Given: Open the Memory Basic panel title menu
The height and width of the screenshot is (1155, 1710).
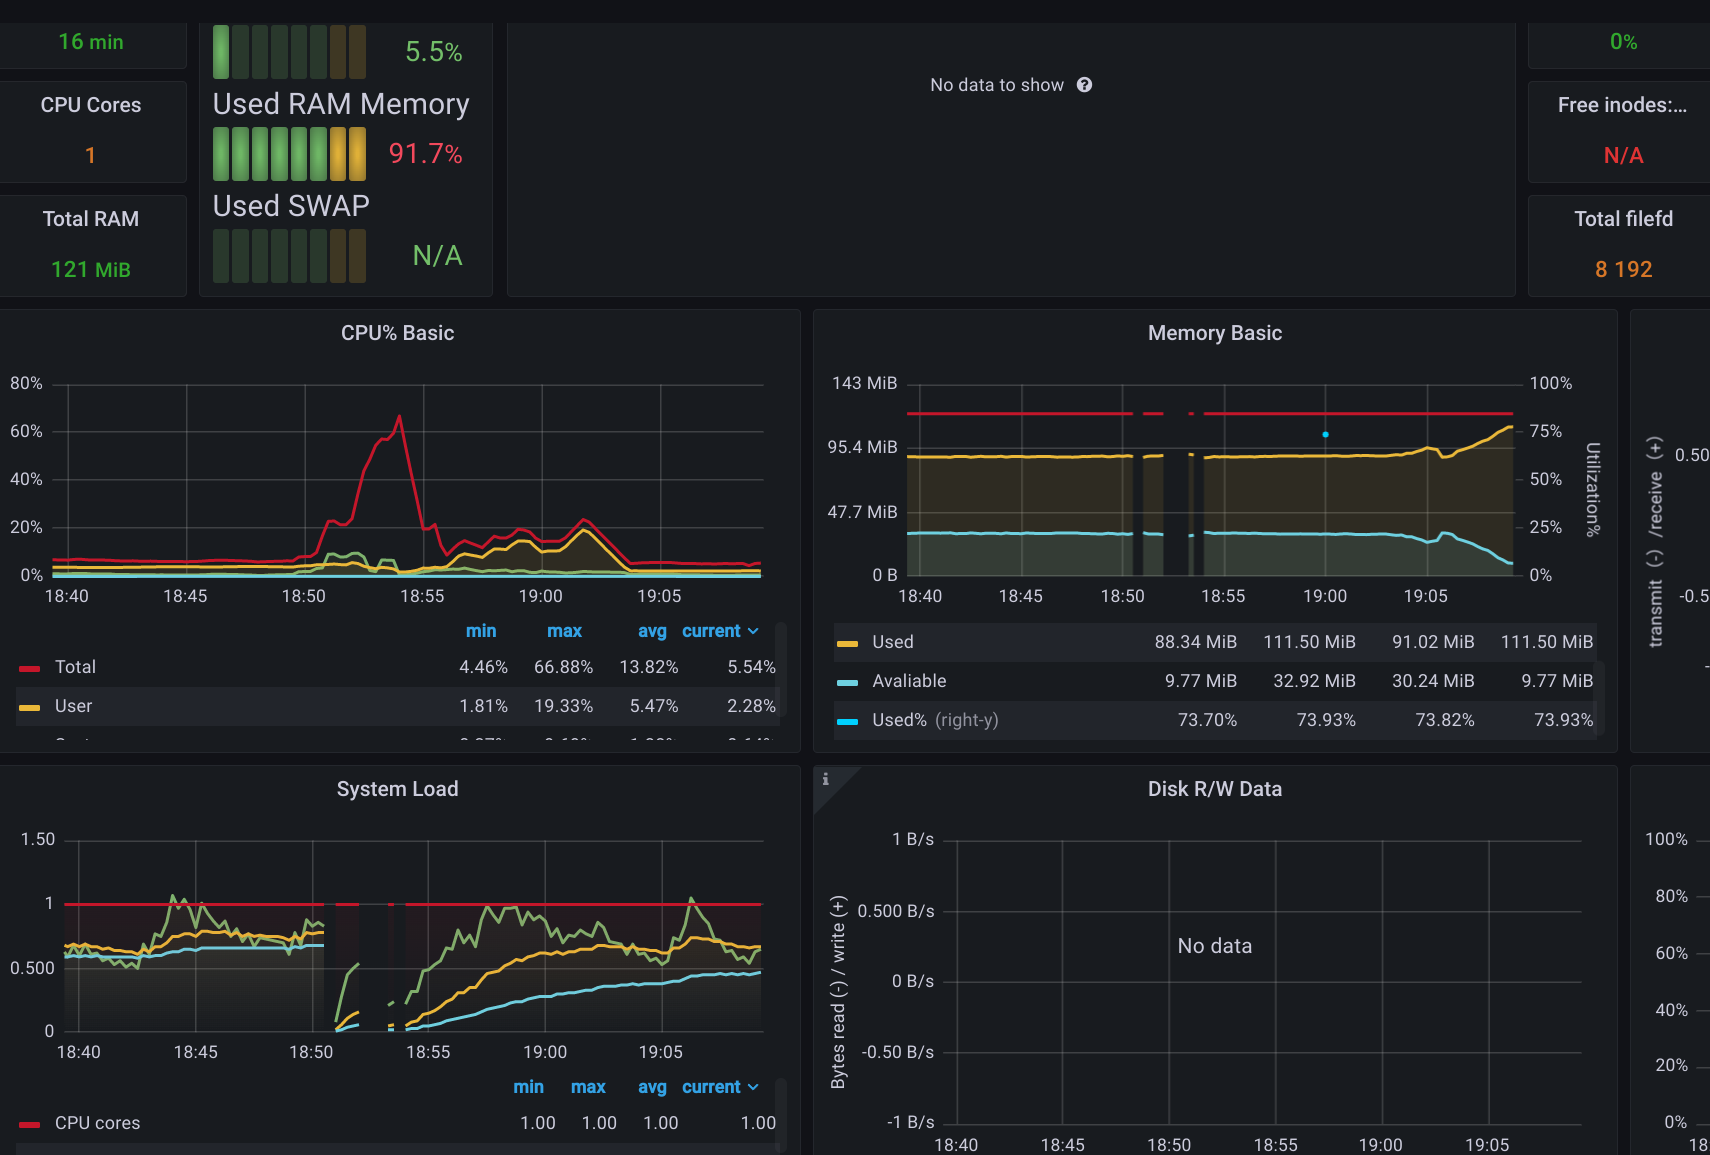Looking at the screenshot, I should coord(1214,333).
